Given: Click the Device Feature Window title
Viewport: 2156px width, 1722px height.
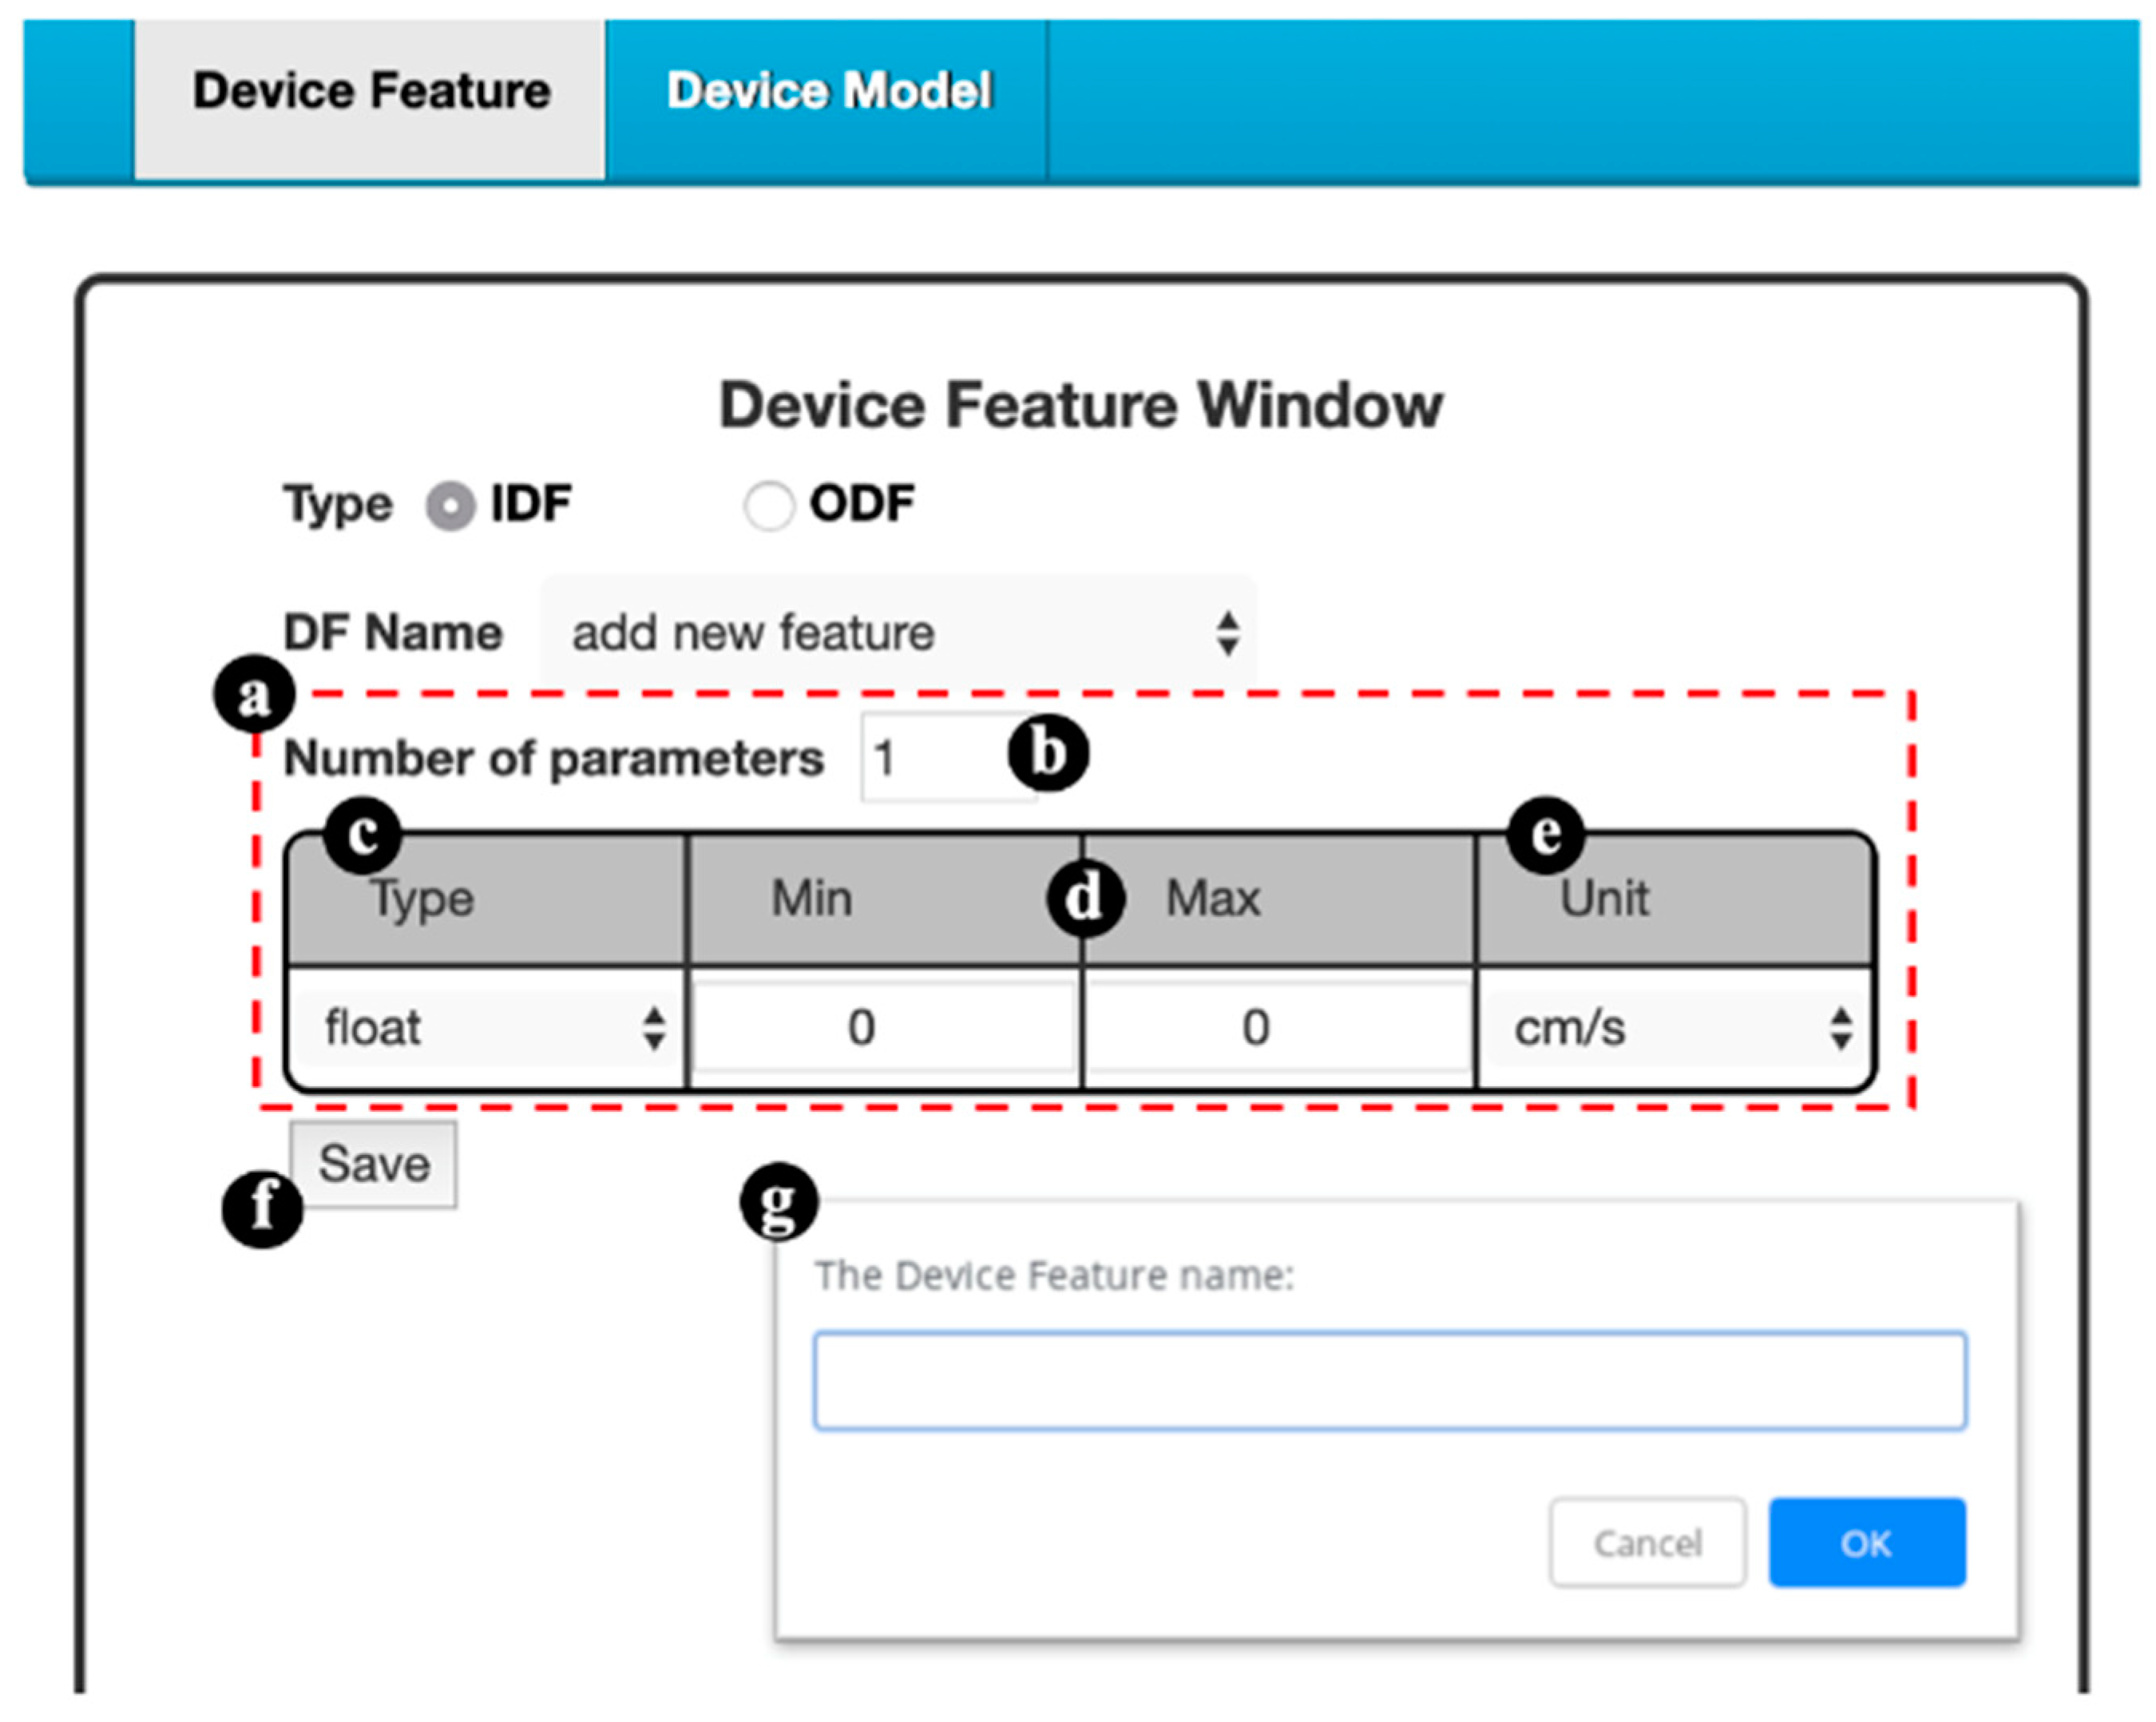Looking at the screenshot, I should 1080,406.
